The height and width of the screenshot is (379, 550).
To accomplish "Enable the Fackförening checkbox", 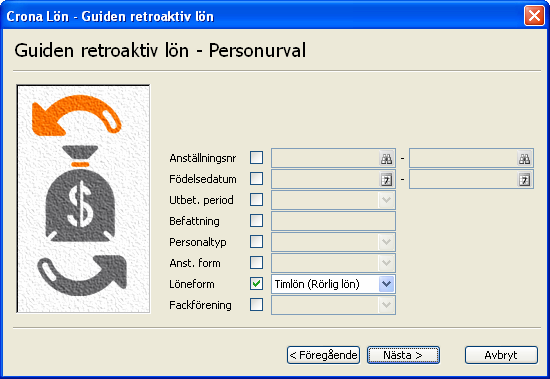I will (x=256, y=305).
